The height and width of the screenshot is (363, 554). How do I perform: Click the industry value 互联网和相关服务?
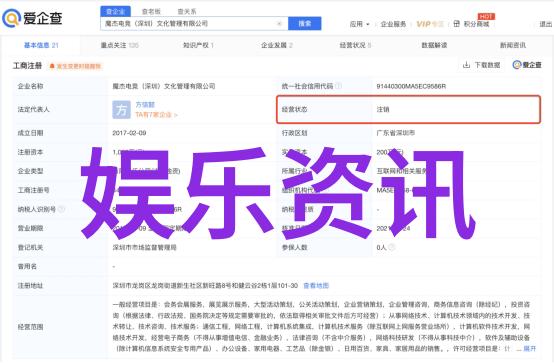(x=402, y=171)
